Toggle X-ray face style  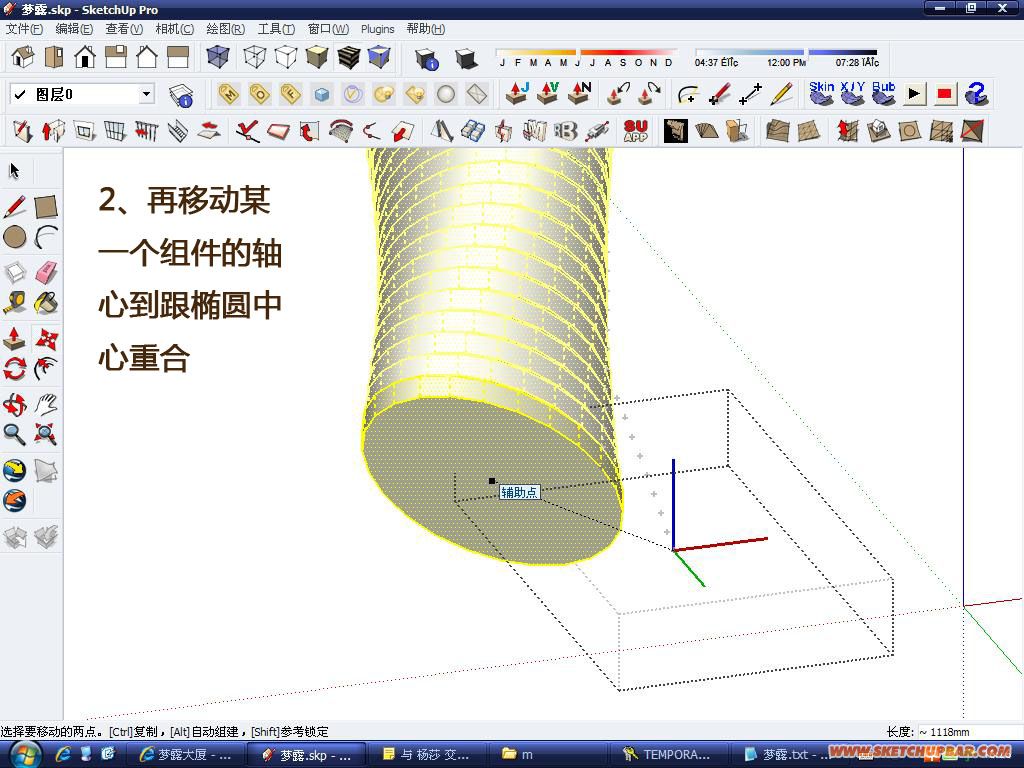tap(217, 57)
